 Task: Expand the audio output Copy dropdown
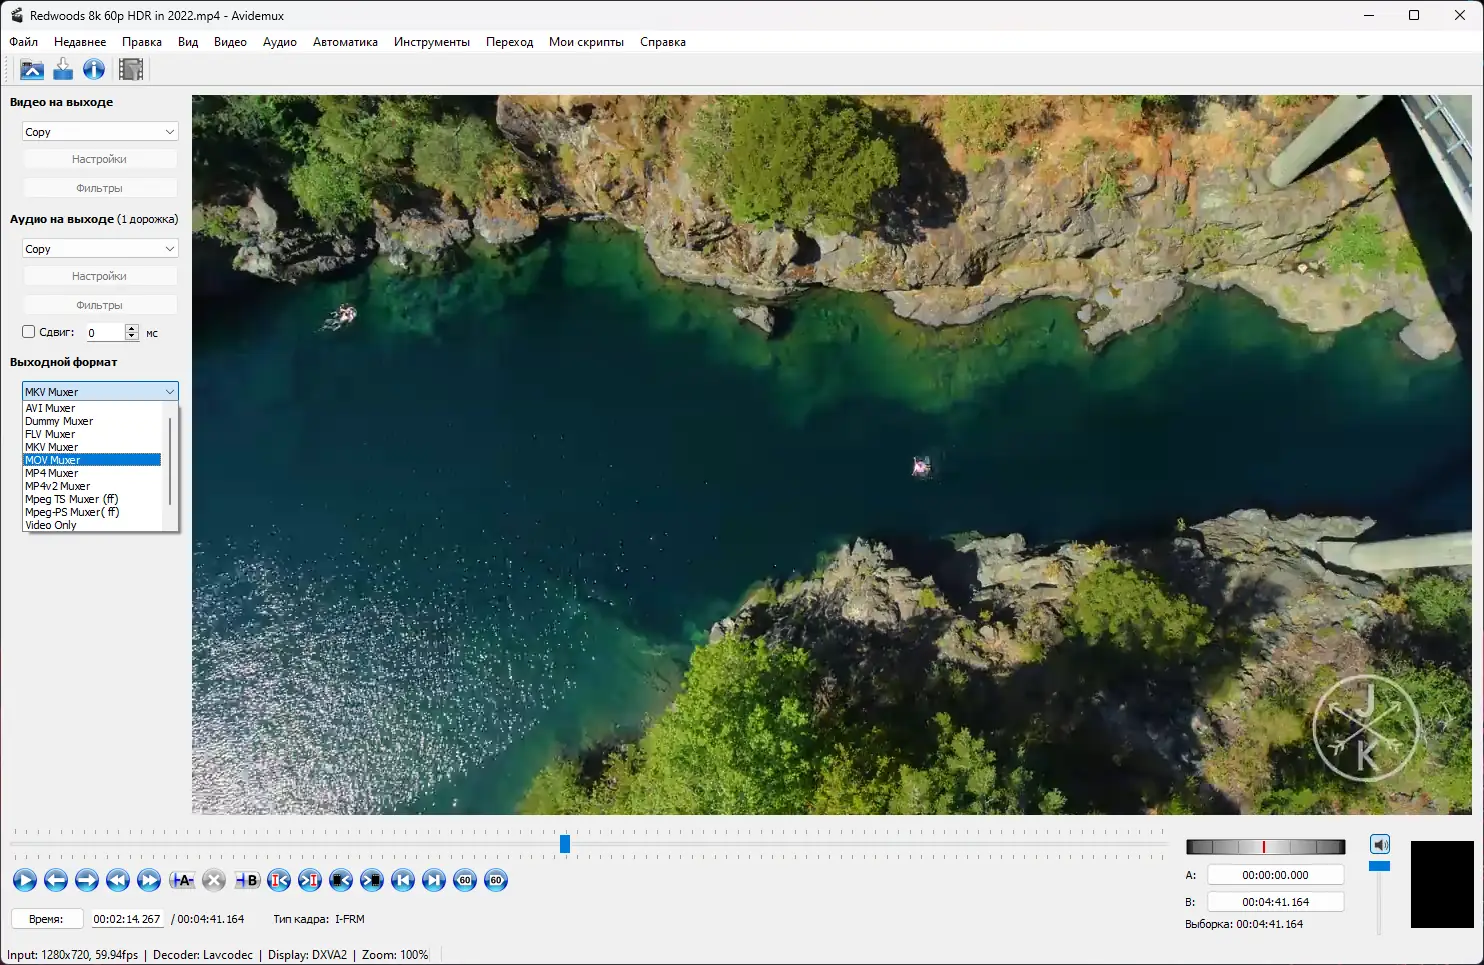(x=100, y=249)
